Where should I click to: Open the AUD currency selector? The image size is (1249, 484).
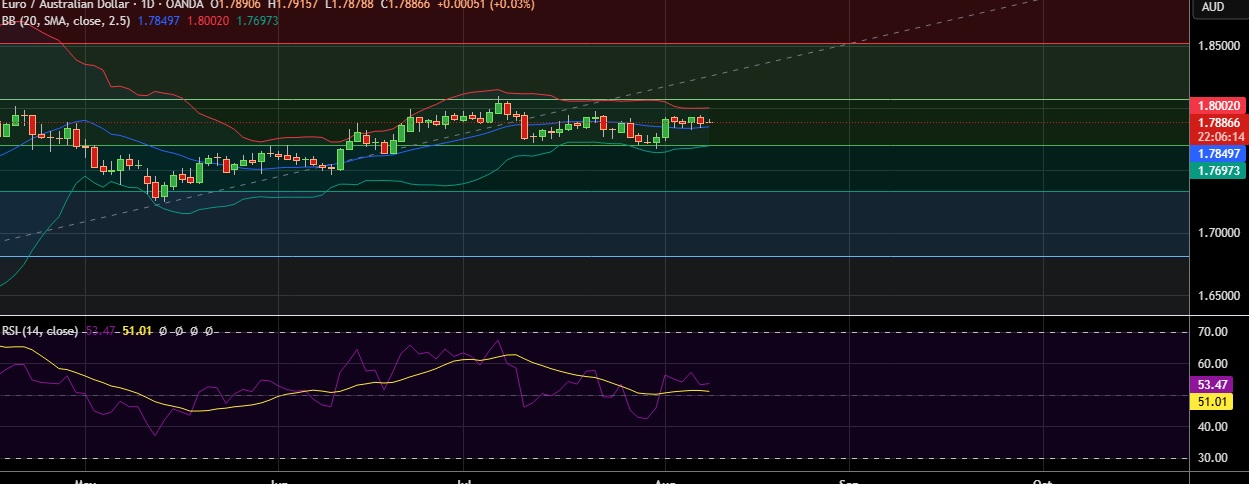pyautogui.click(x=1212, y=7)
